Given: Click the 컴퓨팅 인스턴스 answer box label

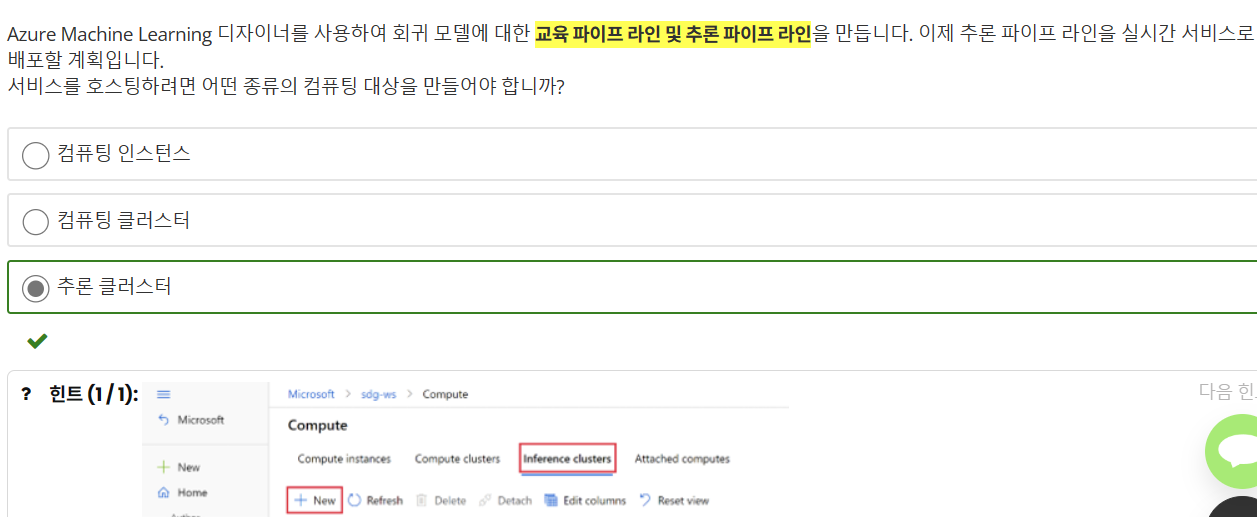Looking at the screenshot, I should 124,154.
